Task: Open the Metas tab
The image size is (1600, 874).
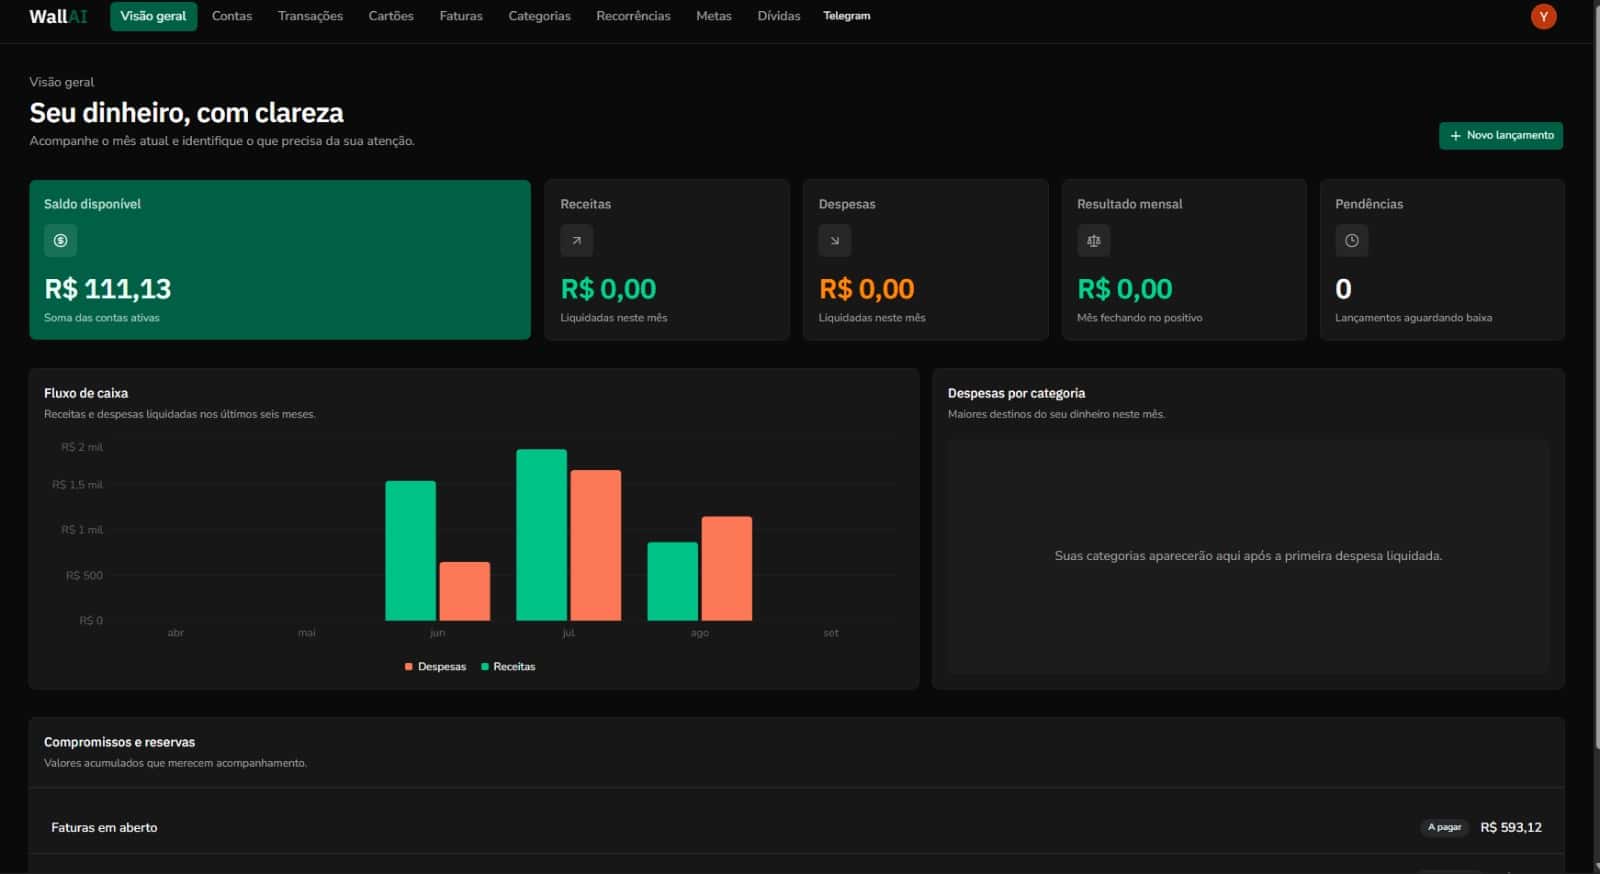Action: 714,16
